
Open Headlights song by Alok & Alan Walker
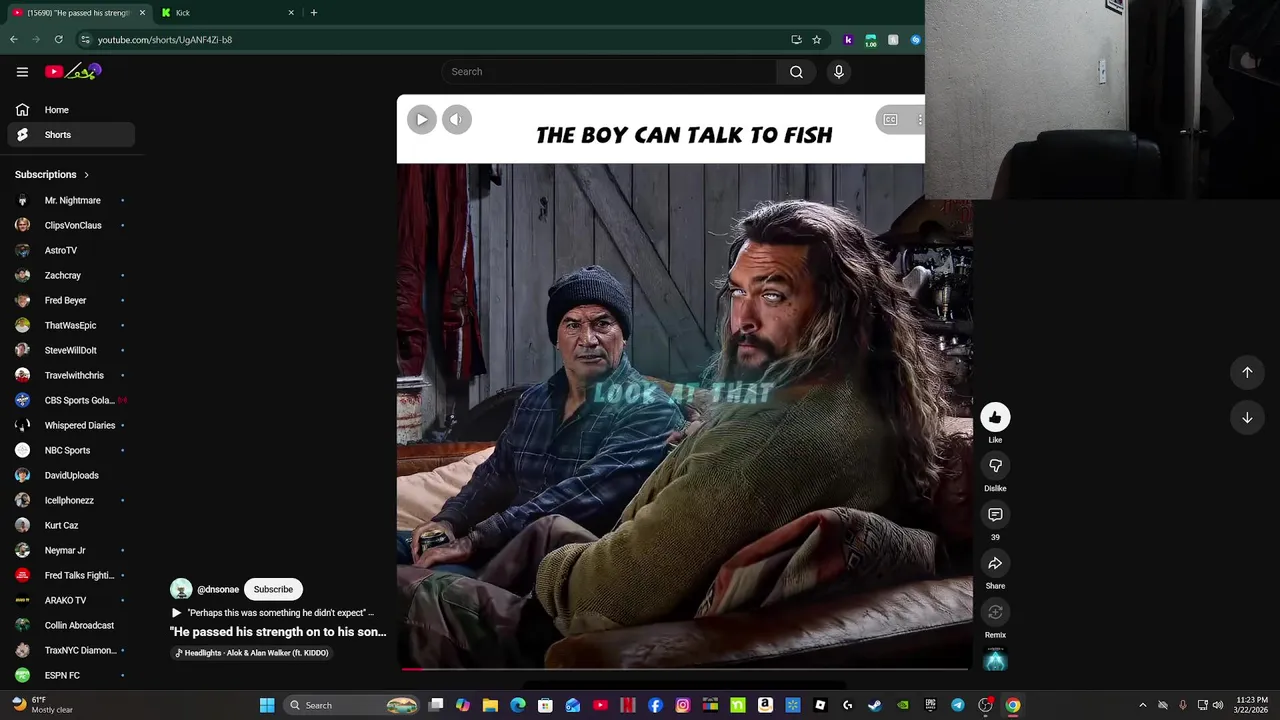click(252, 653)
